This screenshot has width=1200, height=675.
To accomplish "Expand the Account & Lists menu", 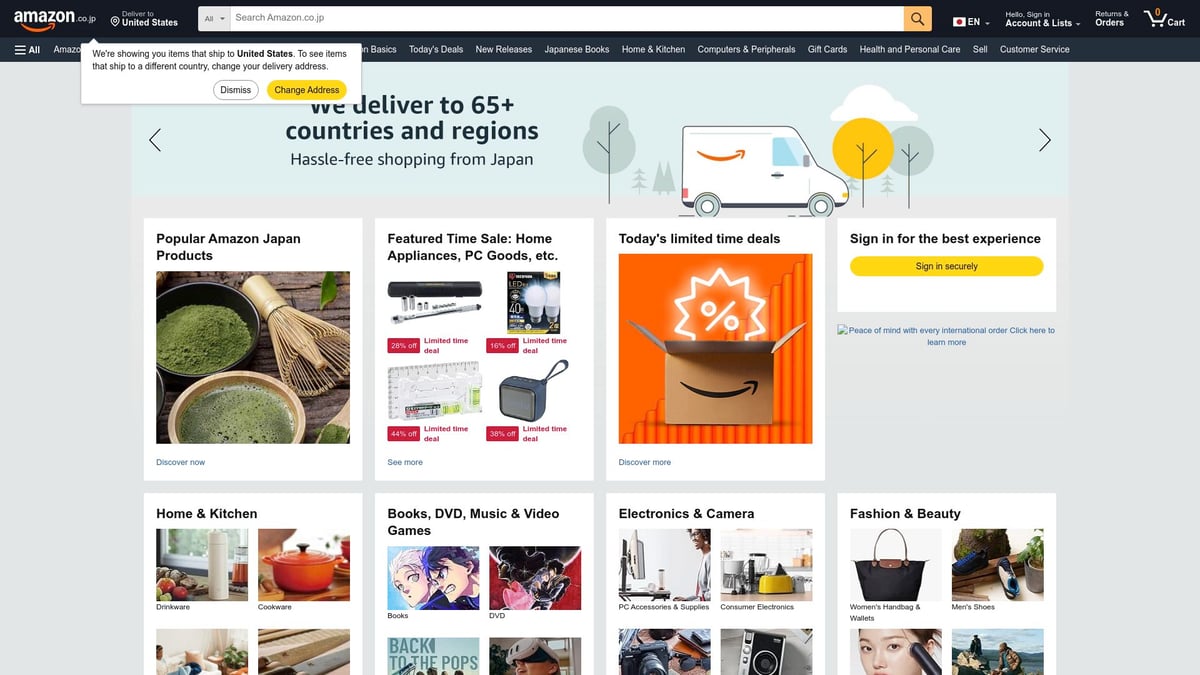I will click(1042, 19).
